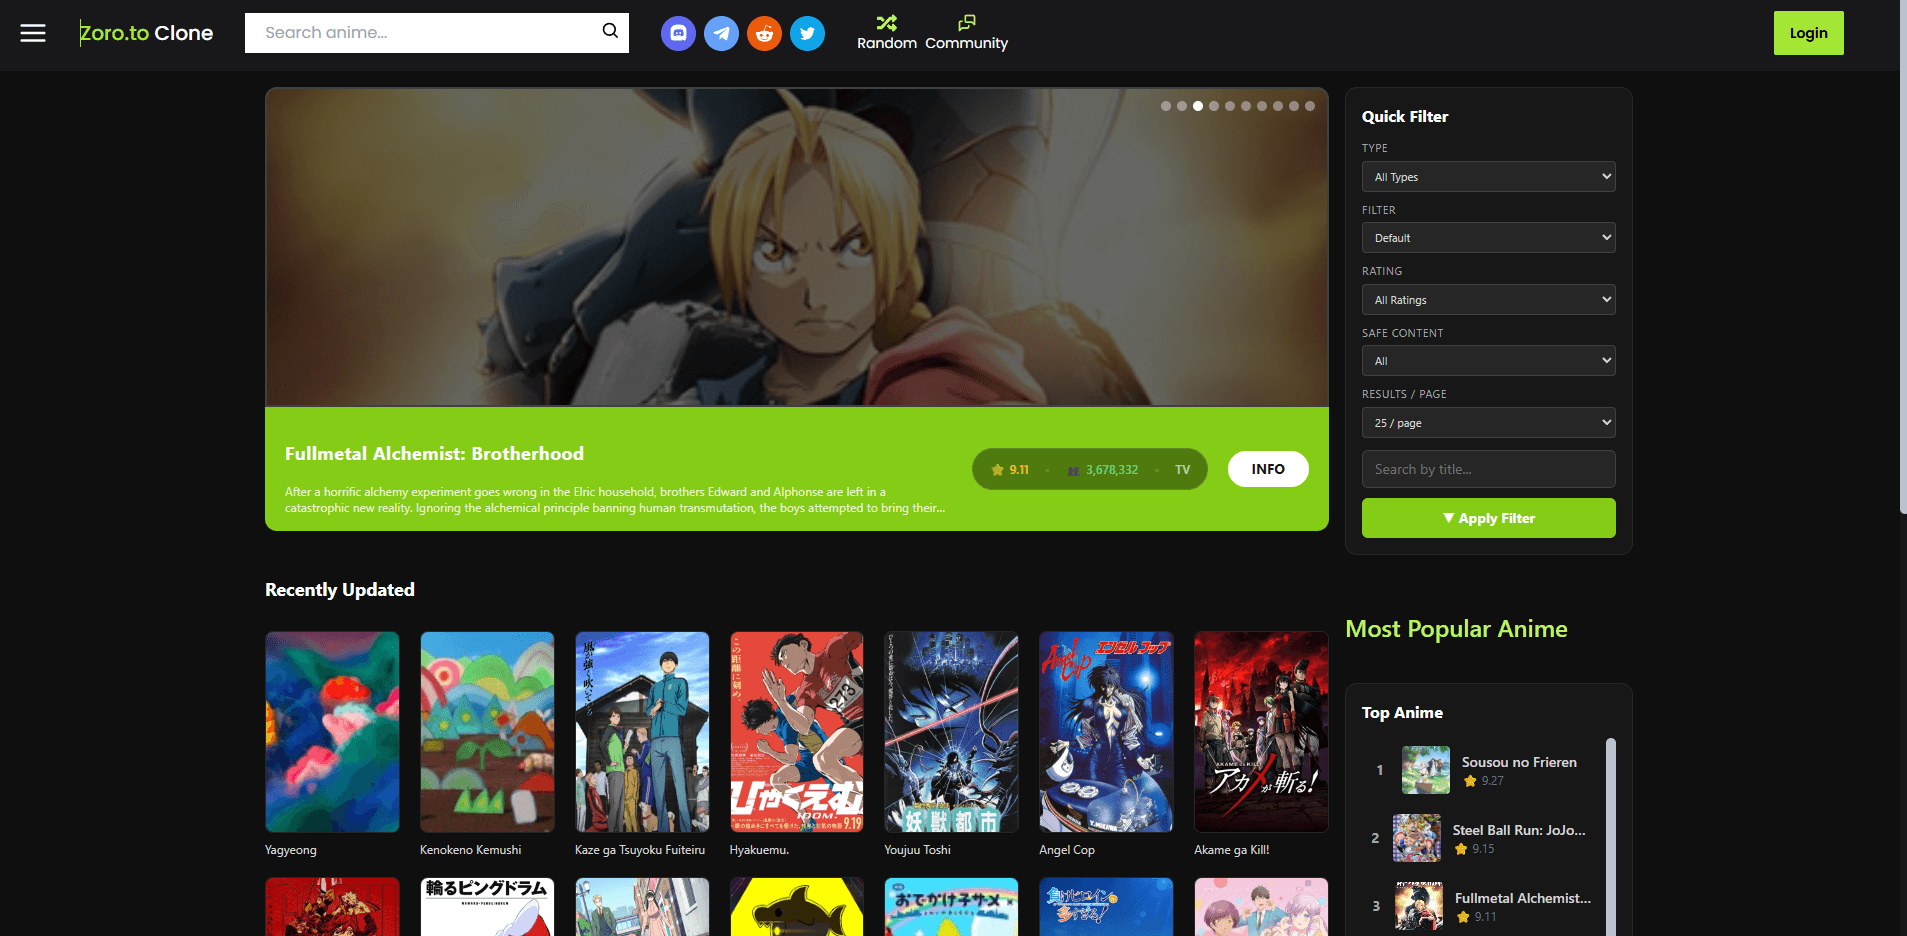
Task: Jump to the first carousel slide dot
Action: [1166, 106]
